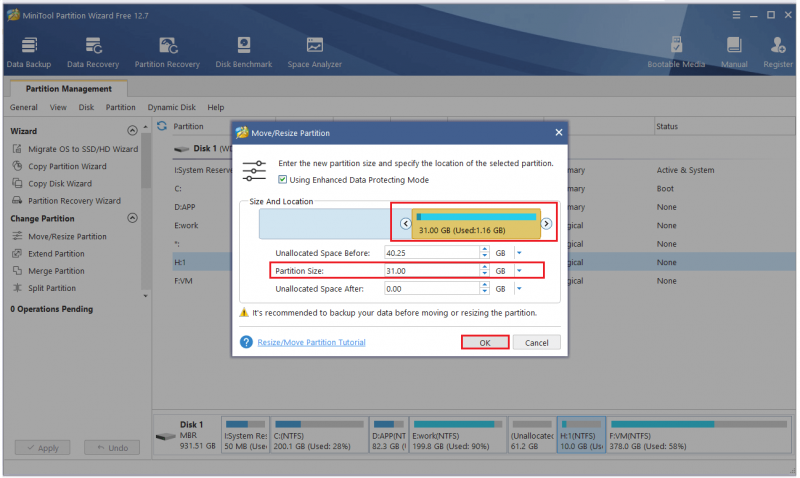Click the partition list refresh icon
The width and height of the screenshot is (800, 478).
coord(162,126)
